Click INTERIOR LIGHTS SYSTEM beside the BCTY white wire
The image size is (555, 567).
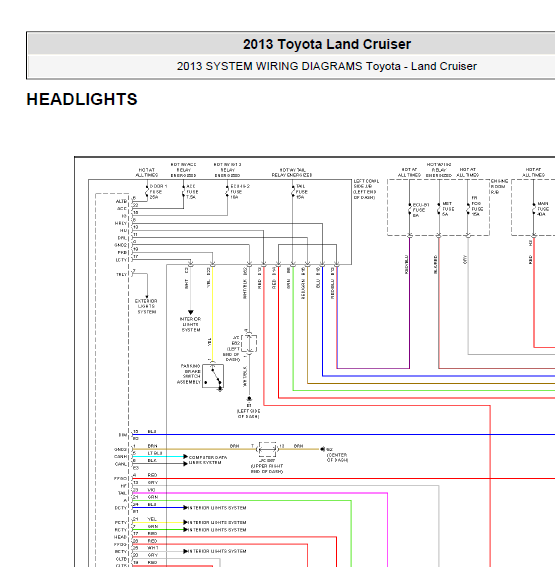click(217, 551)
